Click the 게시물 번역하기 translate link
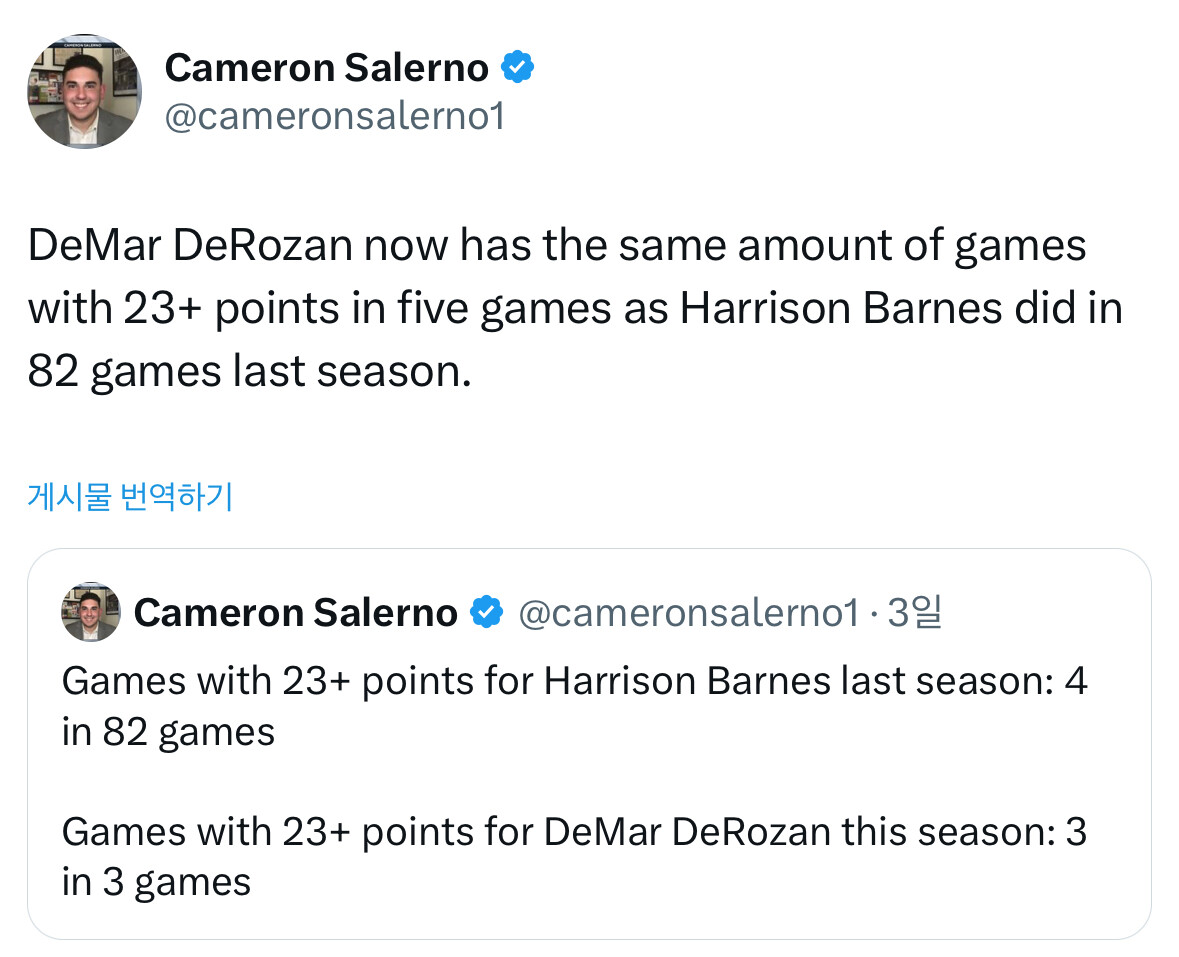The height and width of the screenshot is (957, 1179). coord(129,495)
